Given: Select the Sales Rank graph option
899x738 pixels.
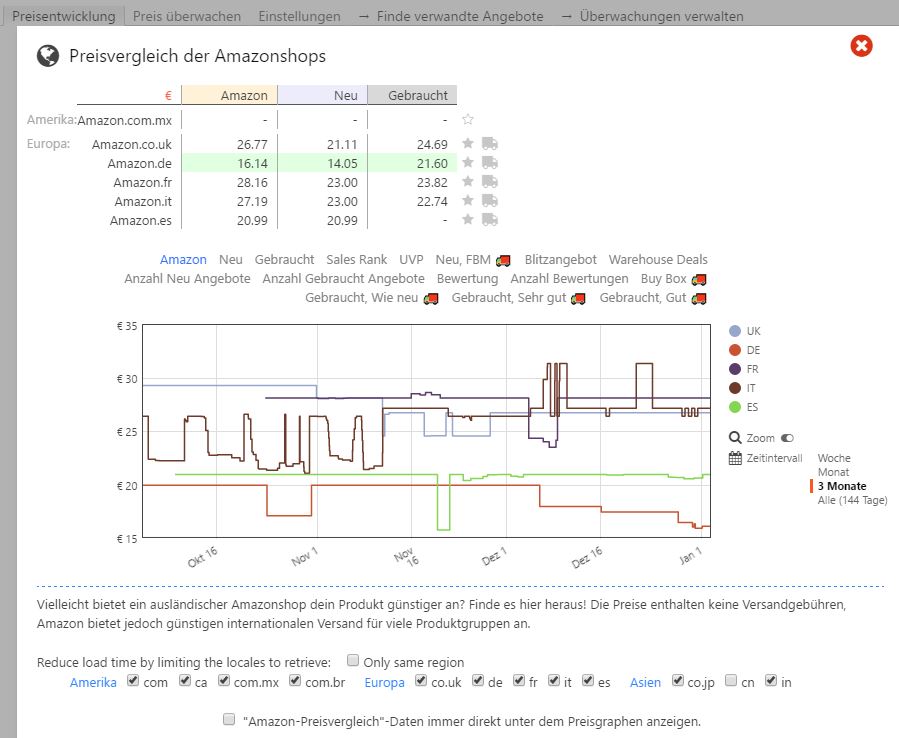Looking at the screenshot, I should click(x=357, y=260).
